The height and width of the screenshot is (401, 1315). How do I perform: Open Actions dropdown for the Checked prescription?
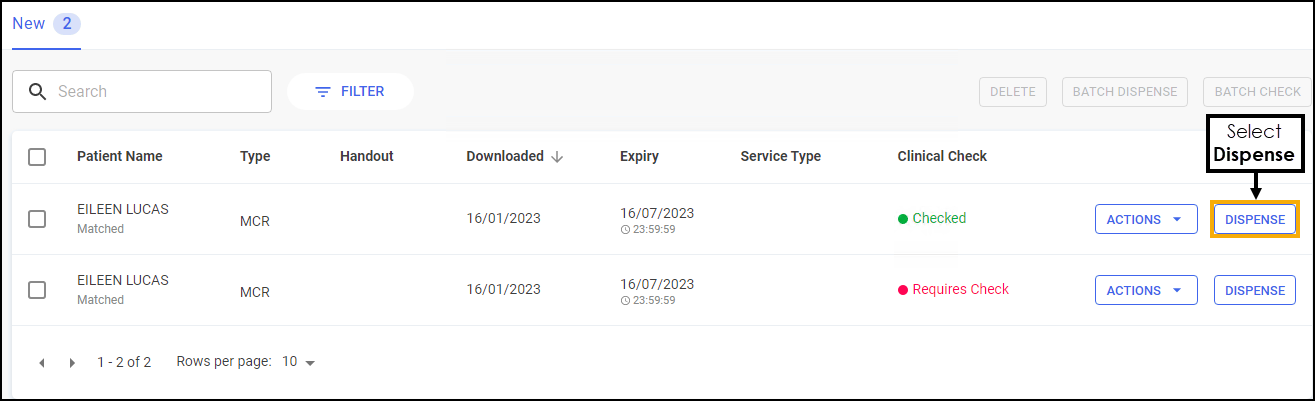tap(1146, 219)
